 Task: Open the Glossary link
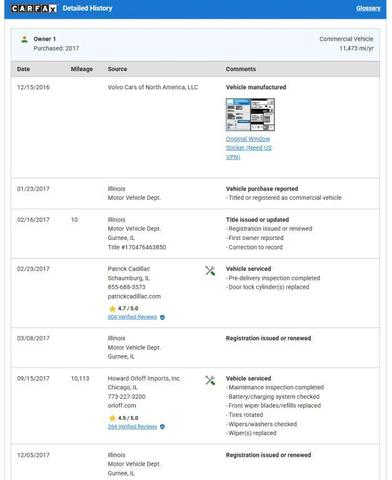368,8
